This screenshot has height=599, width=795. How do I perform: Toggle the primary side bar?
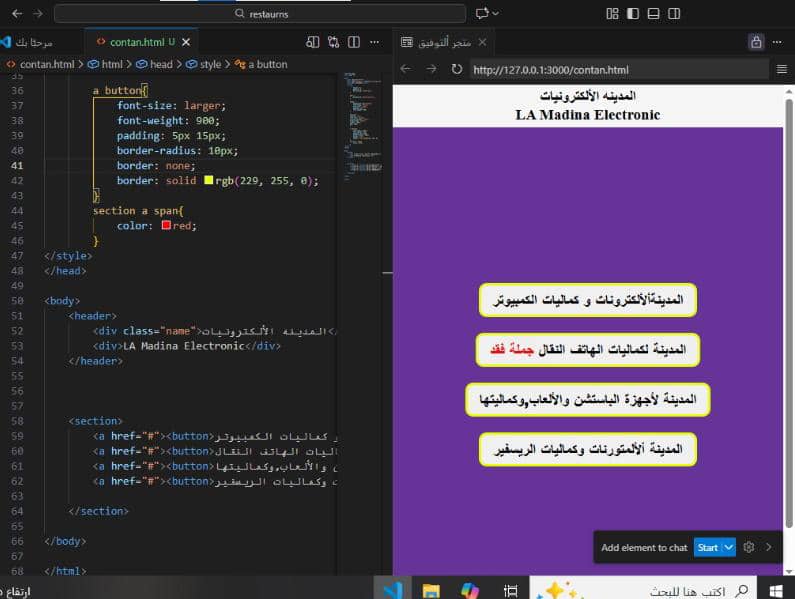633,14
